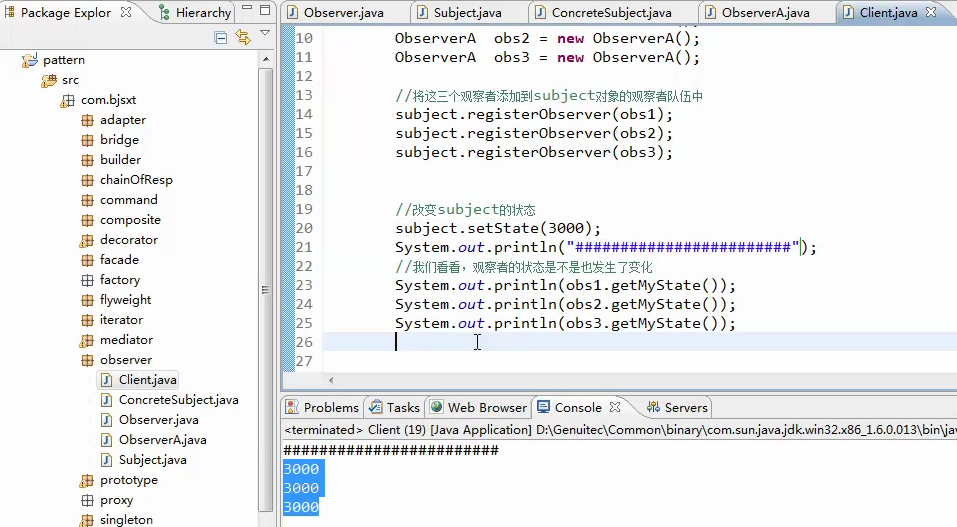Select the src source folder icon

coord(48,80)
